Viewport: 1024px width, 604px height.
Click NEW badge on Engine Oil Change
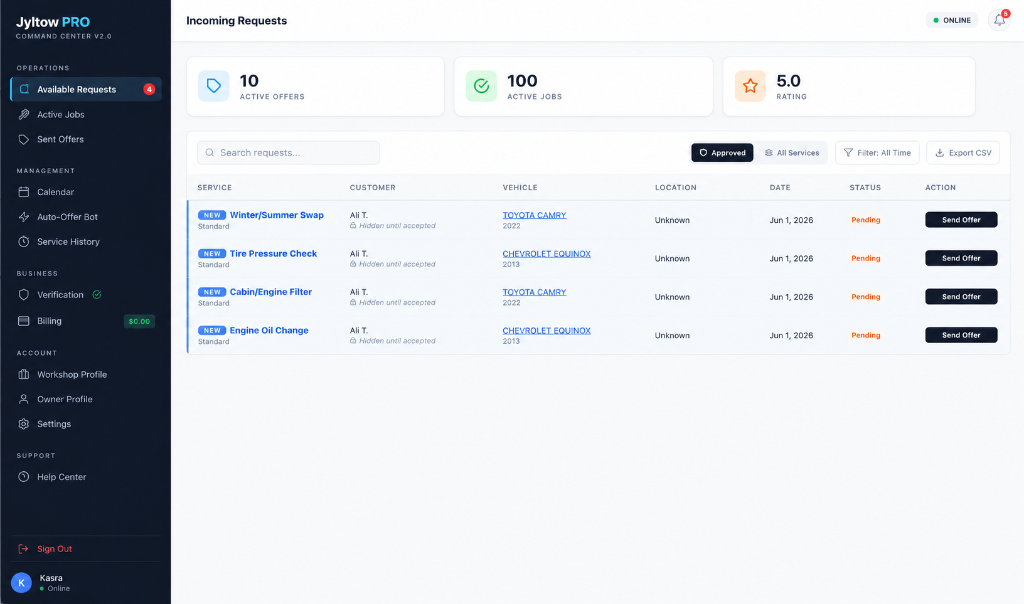coord(212,330)
